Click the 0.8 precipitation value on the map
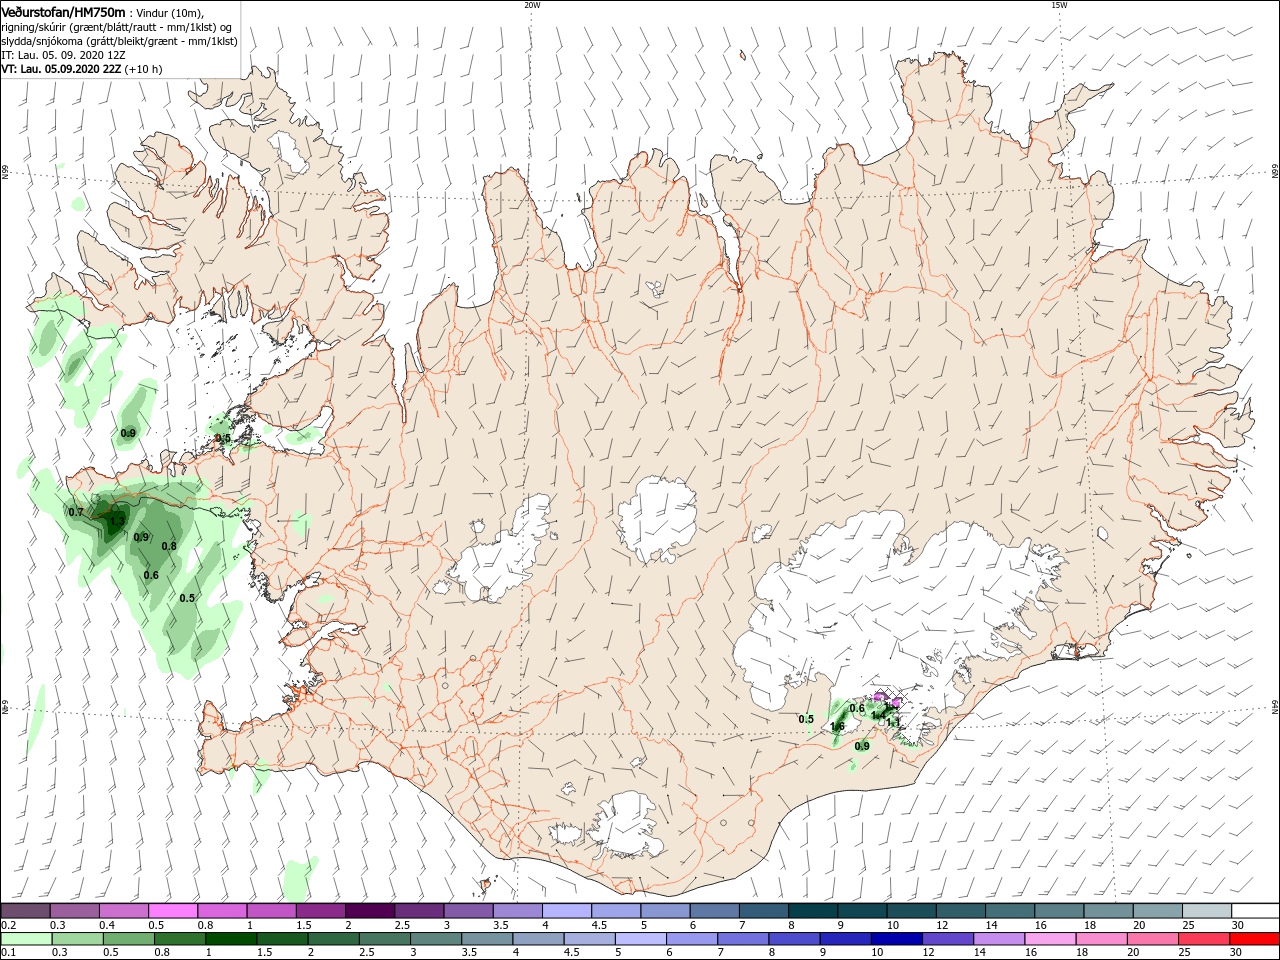 (169, 546)
